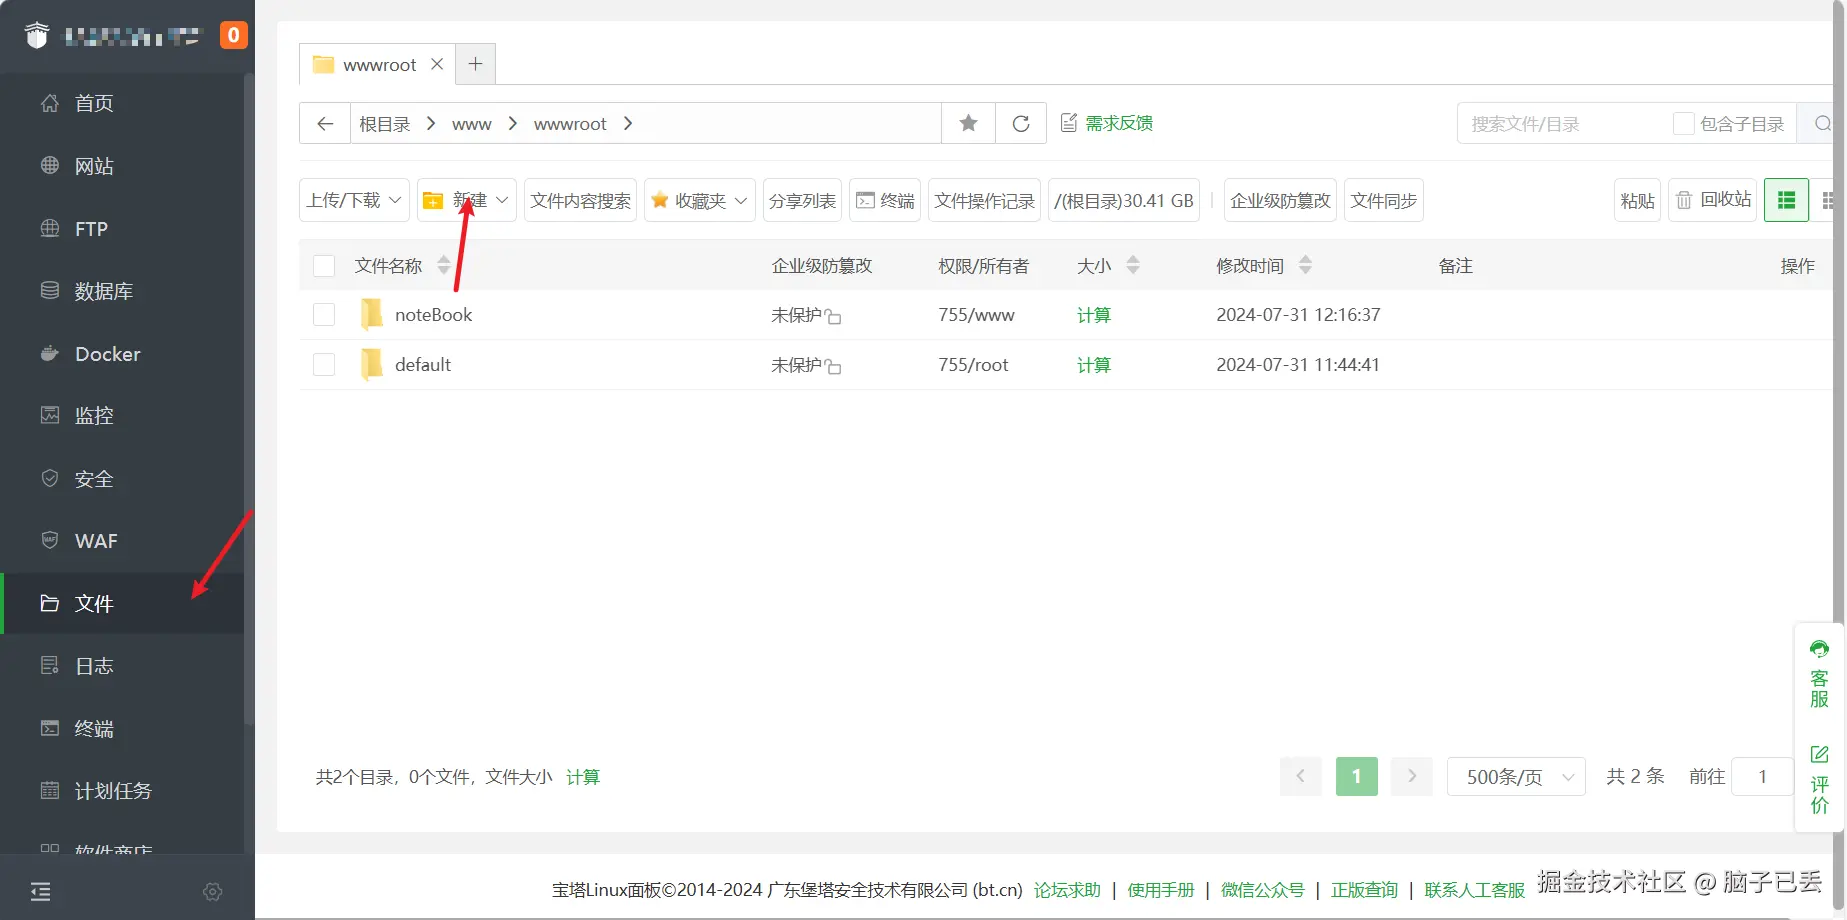Focus the 搜索文件/目录 search field
This screenshot has width=1847, height=920.
[x=1562, y=124]
